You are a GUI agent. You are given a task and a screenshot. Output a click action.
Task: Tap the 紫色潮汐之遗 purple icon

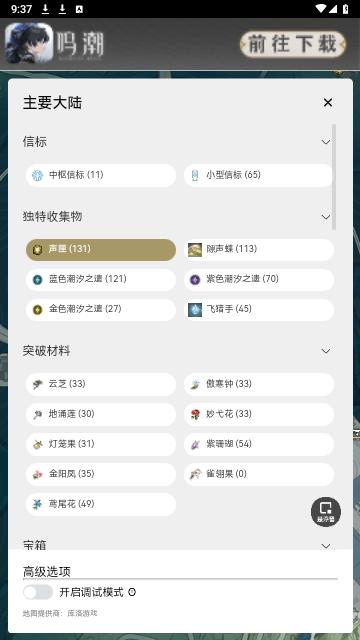(x=195, y=280)
